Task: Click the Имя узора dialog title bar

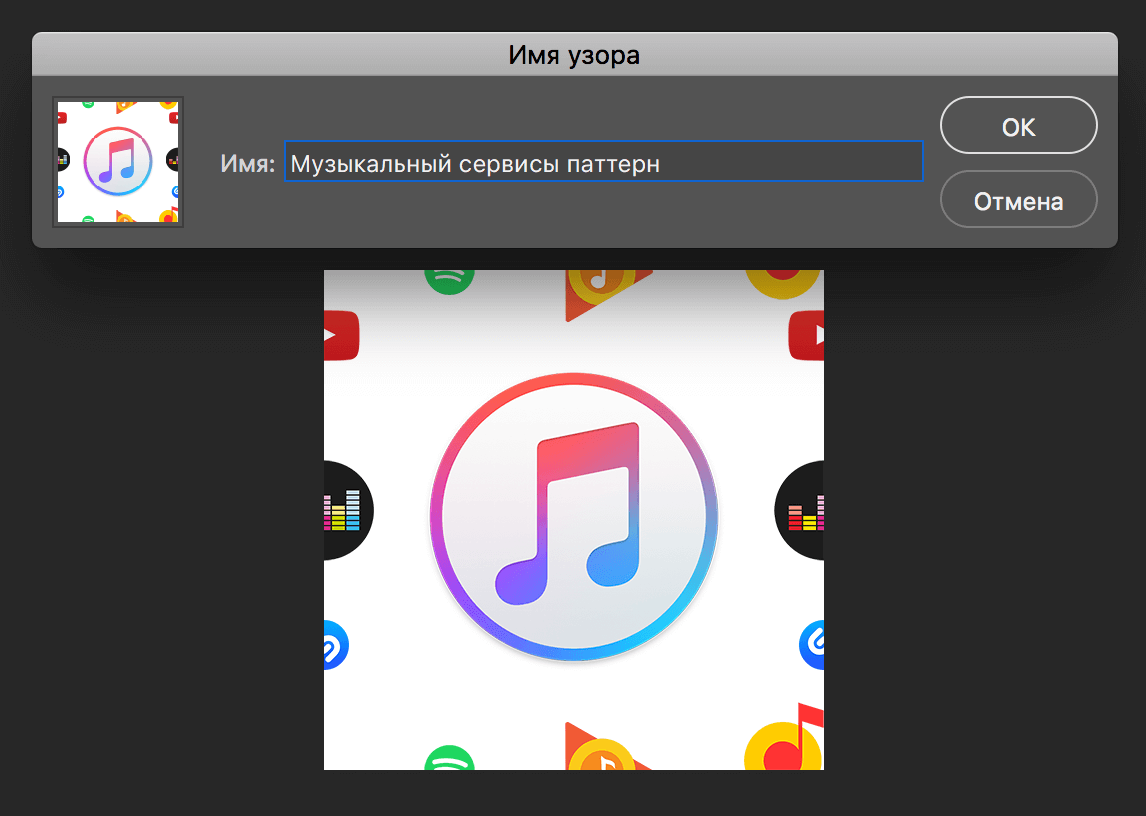Action: (x=574, y=55)
